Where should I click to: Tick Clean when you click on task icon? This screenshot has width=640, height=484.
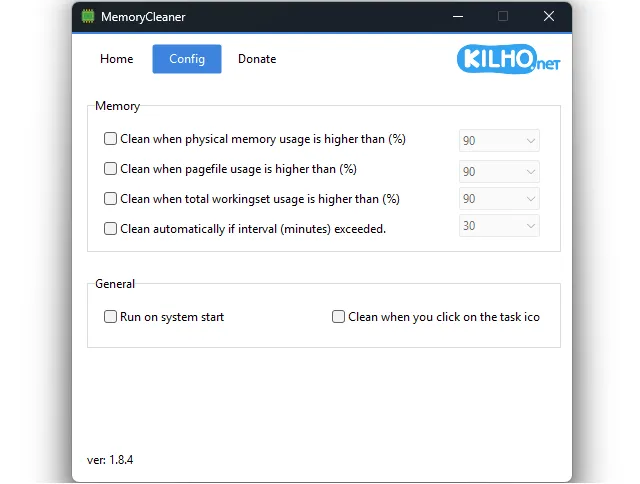[339, 317]
